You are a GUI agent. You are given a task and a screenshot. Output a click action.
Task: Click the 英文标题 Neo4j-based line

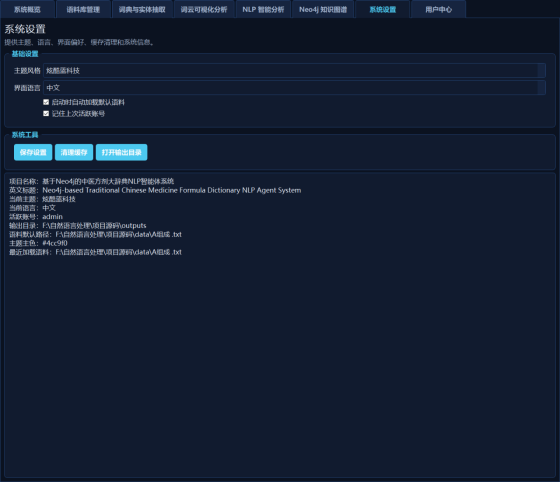point(155,190)
